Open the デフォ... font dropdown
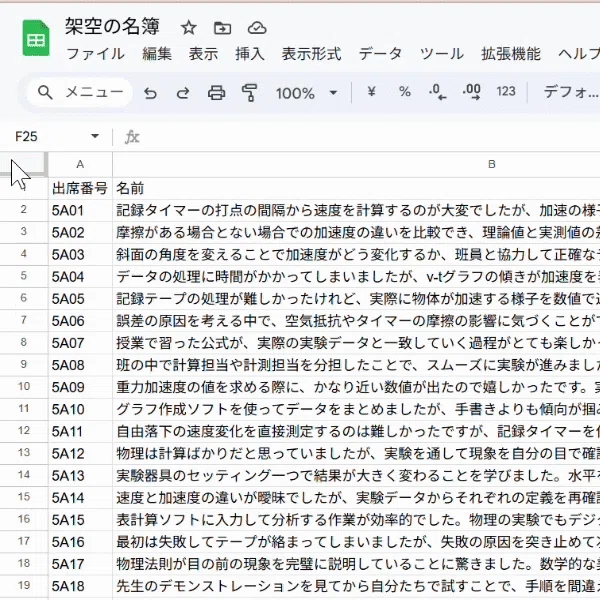 (571, 92)
